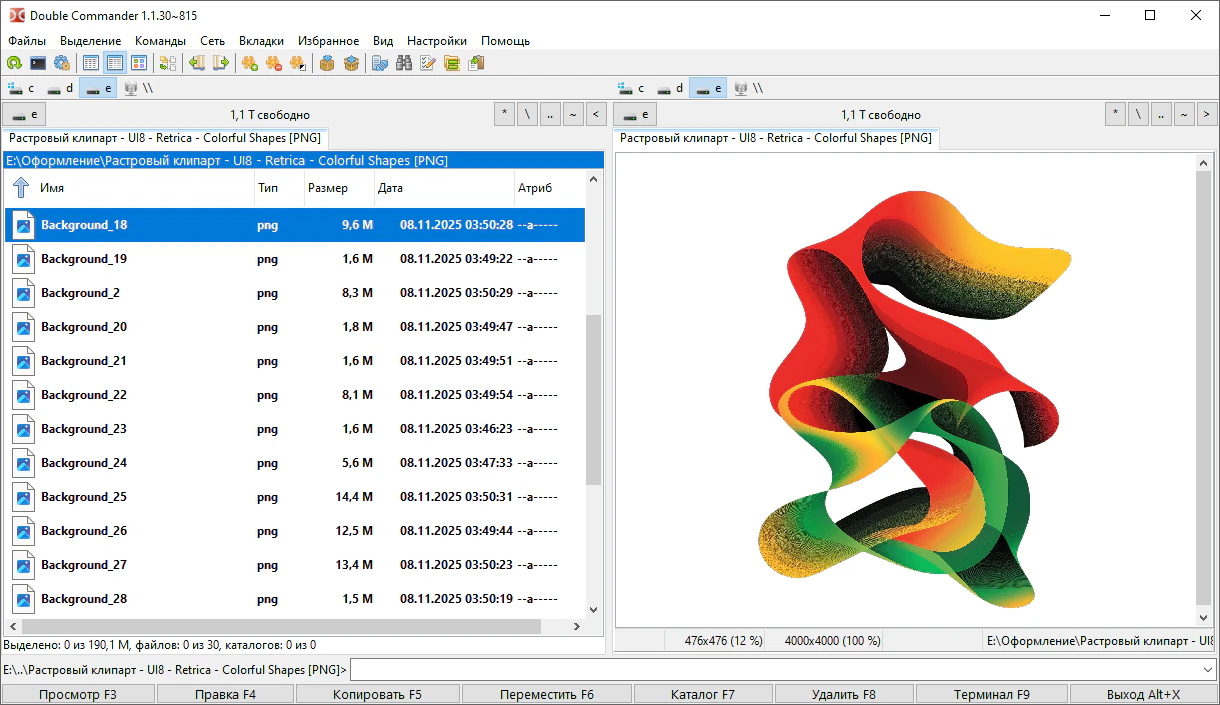Click the multi-rename tool icon with pencil

click(428, 63)
